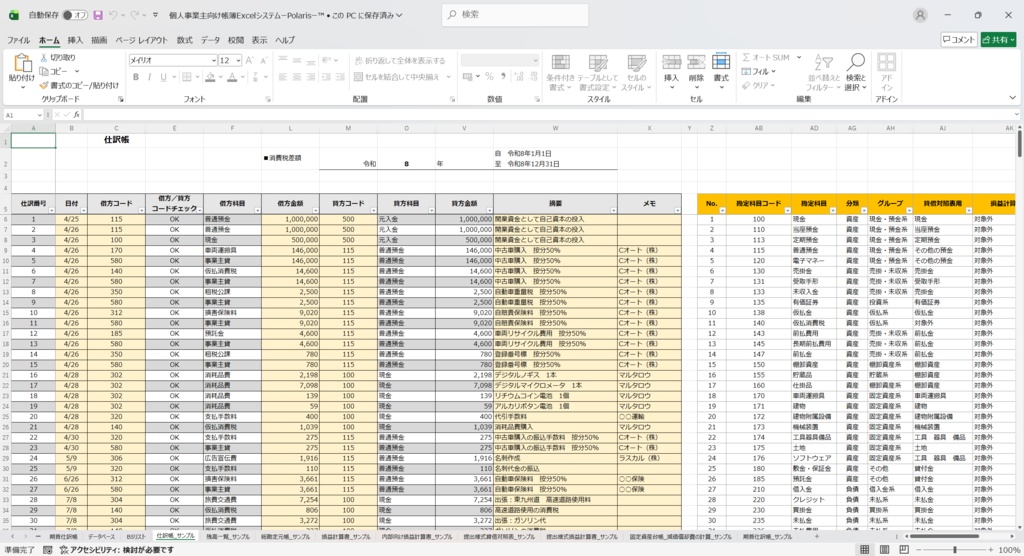Viewport: 1024px width, 556px height.
Task: Toggle Italic formatting
Action: point(150,77)
